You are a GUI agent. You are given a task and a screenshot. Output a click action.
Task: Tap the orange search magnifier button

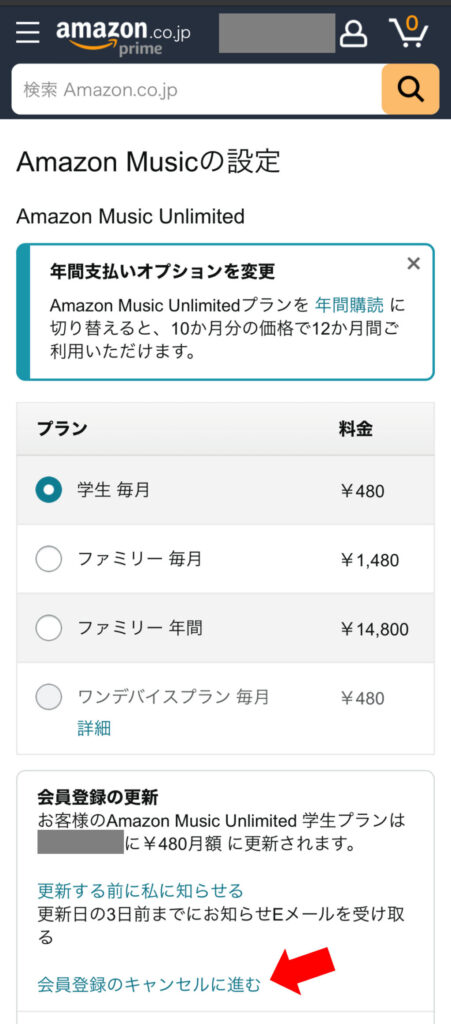[x=411, y=89]
